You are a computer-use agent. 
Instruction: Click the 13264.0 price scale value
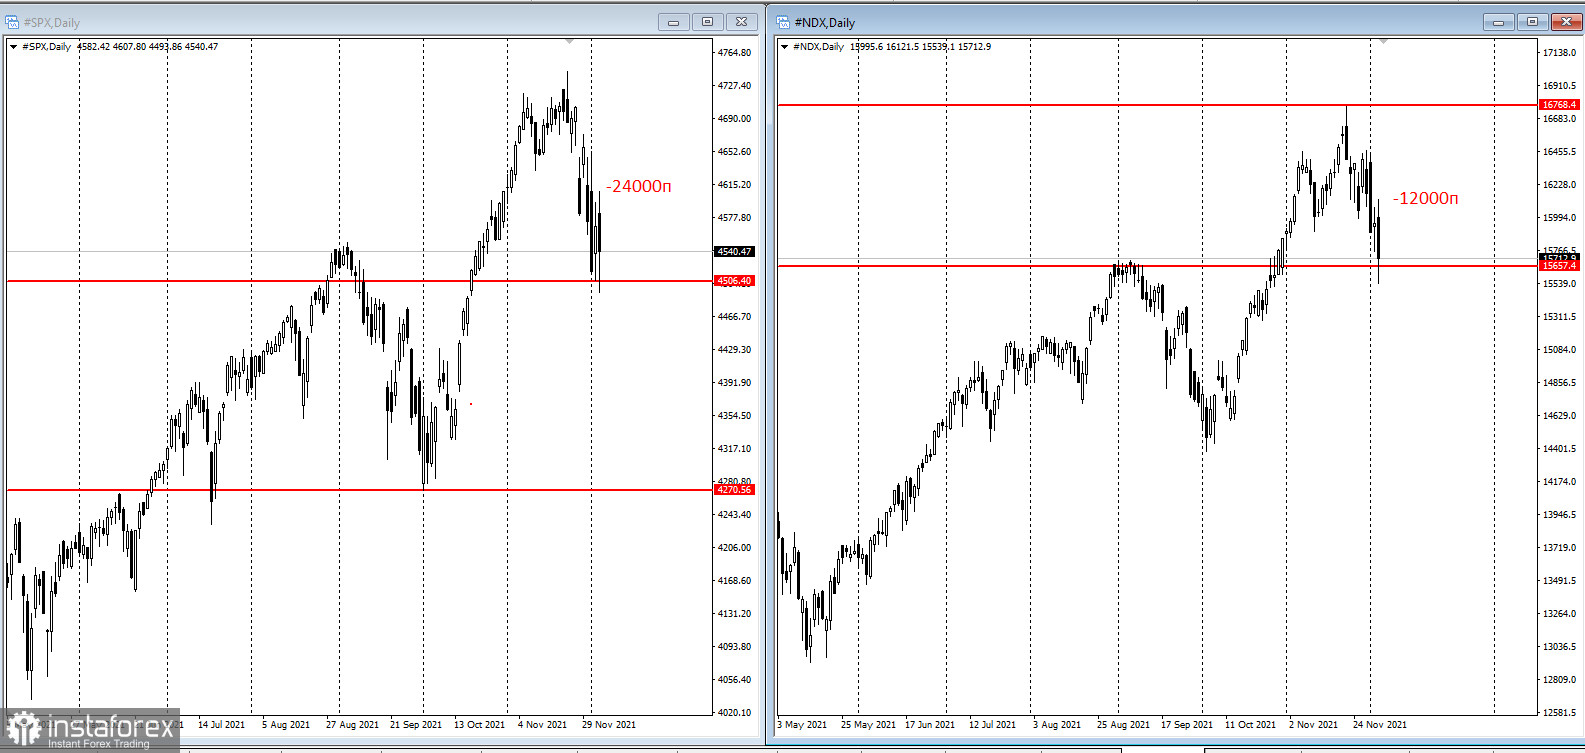pyautogui.click(x=1560, y=614)
